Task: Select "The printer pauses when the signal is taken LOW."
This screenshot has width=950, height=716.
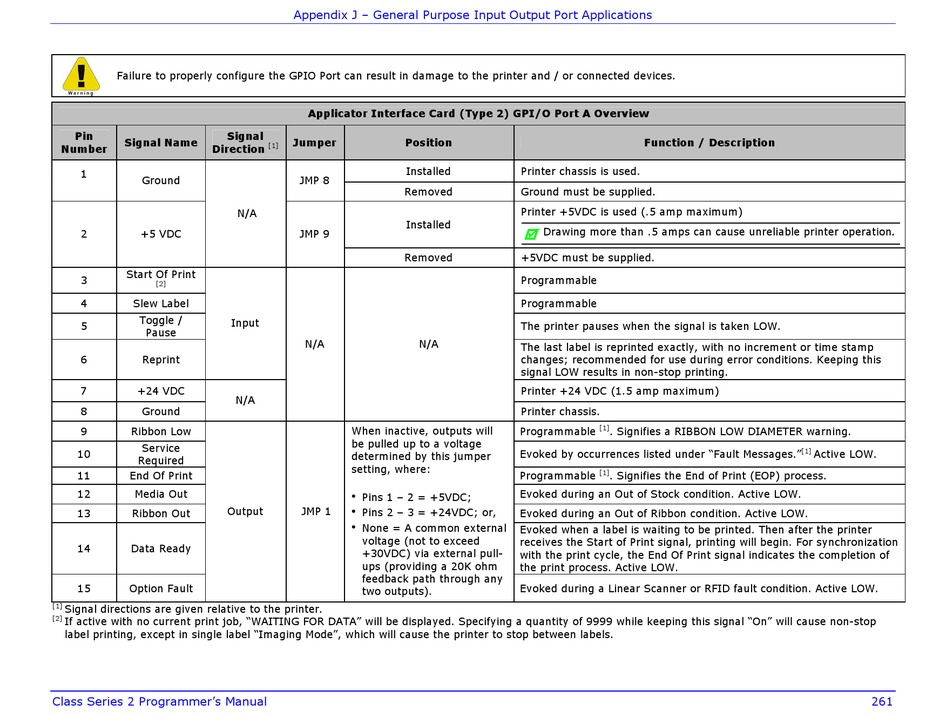Action: [x=650, y=327]
